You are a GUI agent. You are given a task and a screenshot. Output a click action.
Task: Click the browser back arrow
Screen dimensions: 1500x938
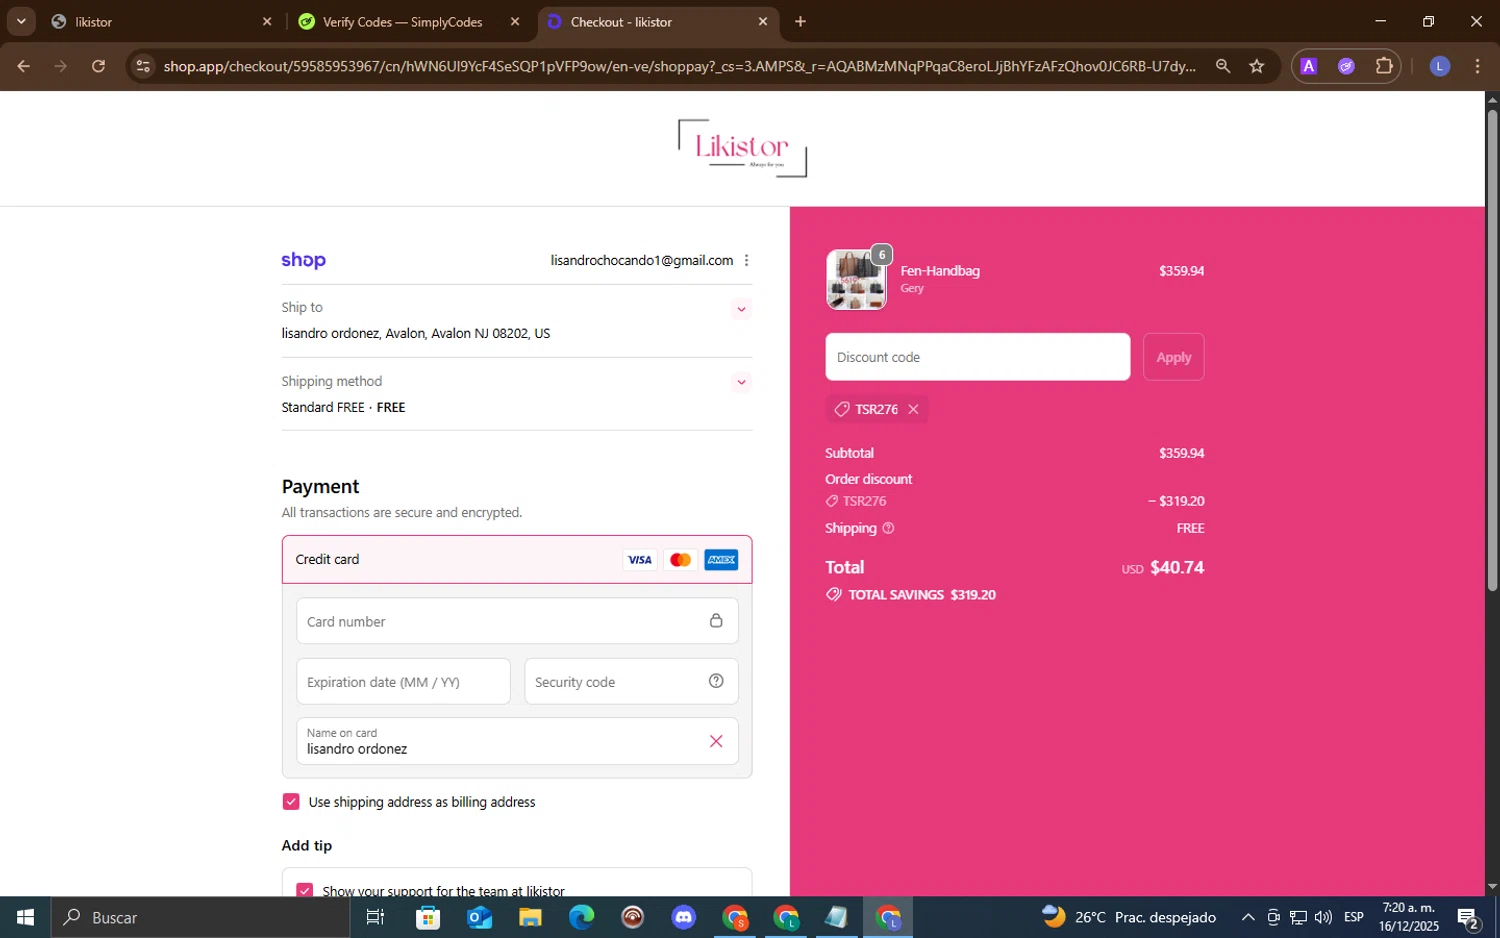(x=23, y=66)
